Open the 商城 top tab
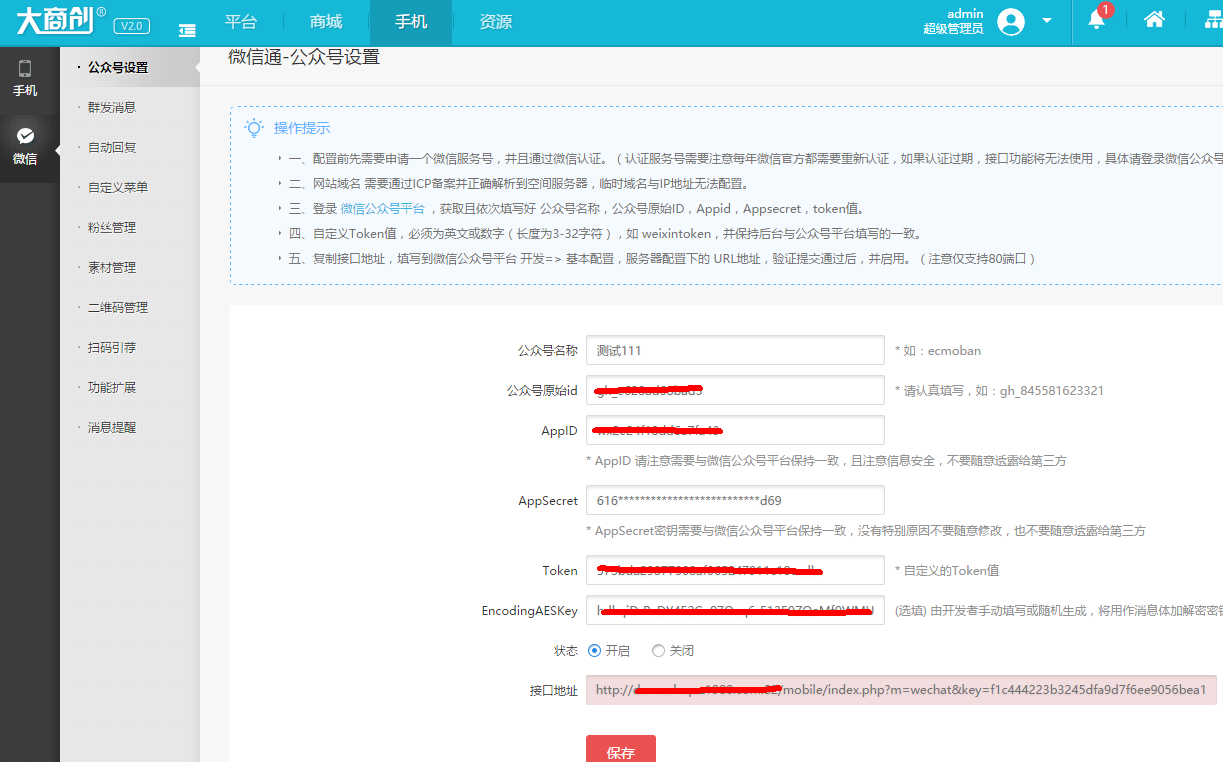 [326, 22]
